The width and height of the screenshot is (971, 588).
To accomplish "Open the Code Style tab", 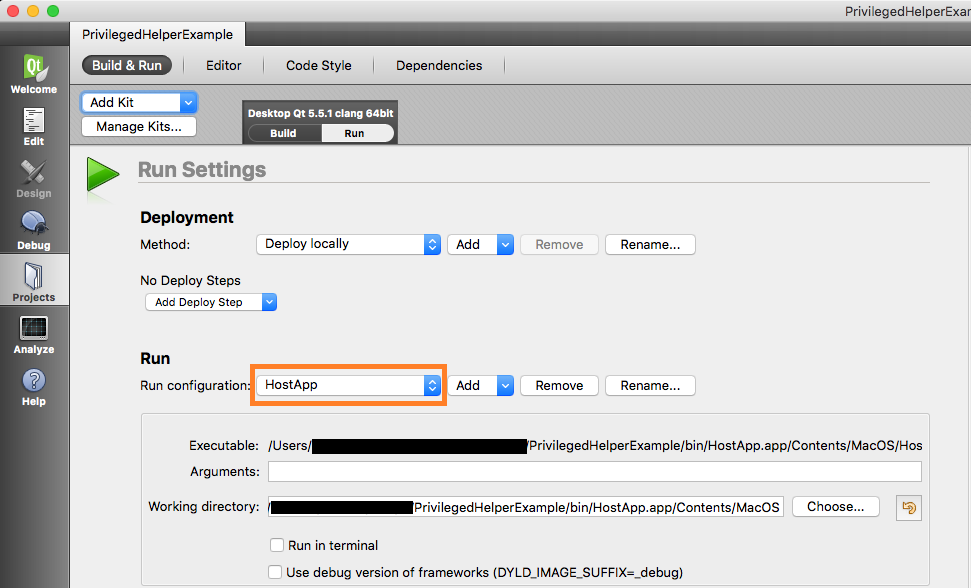I will [x=318, y=65].
